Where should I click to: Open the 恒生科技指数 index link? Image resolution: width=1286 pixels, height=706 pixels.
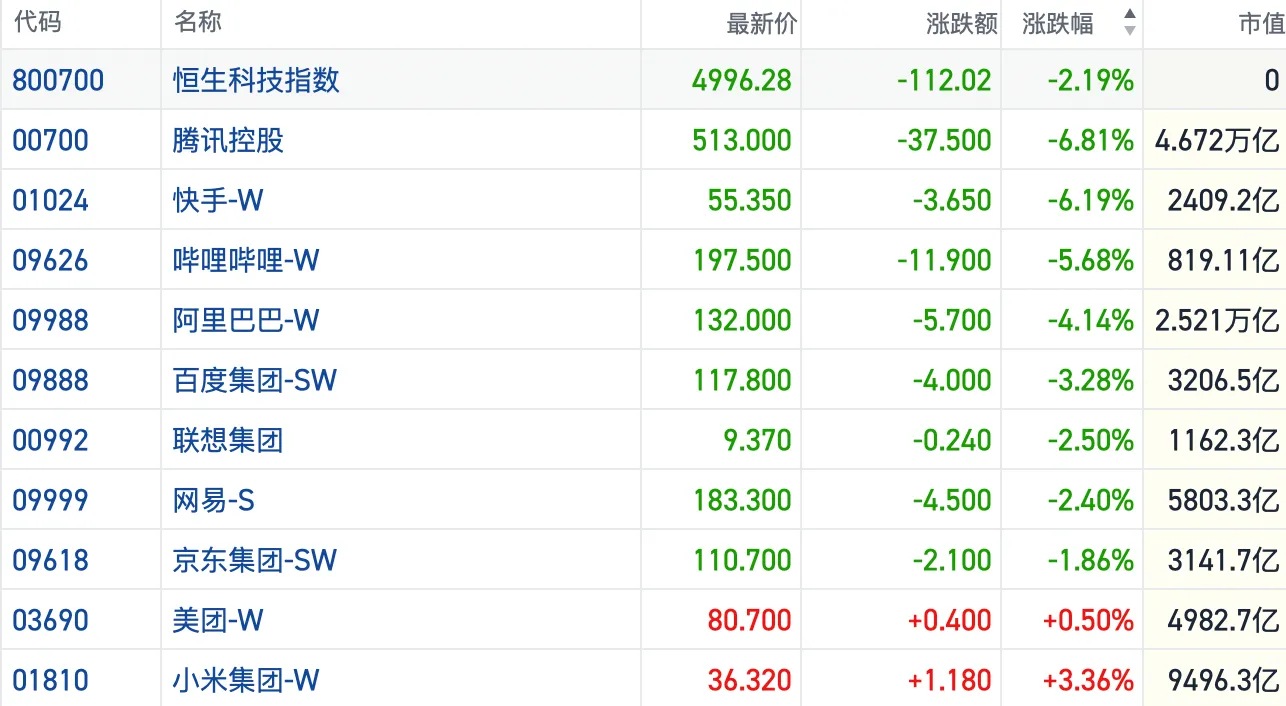tap(256, 80)
